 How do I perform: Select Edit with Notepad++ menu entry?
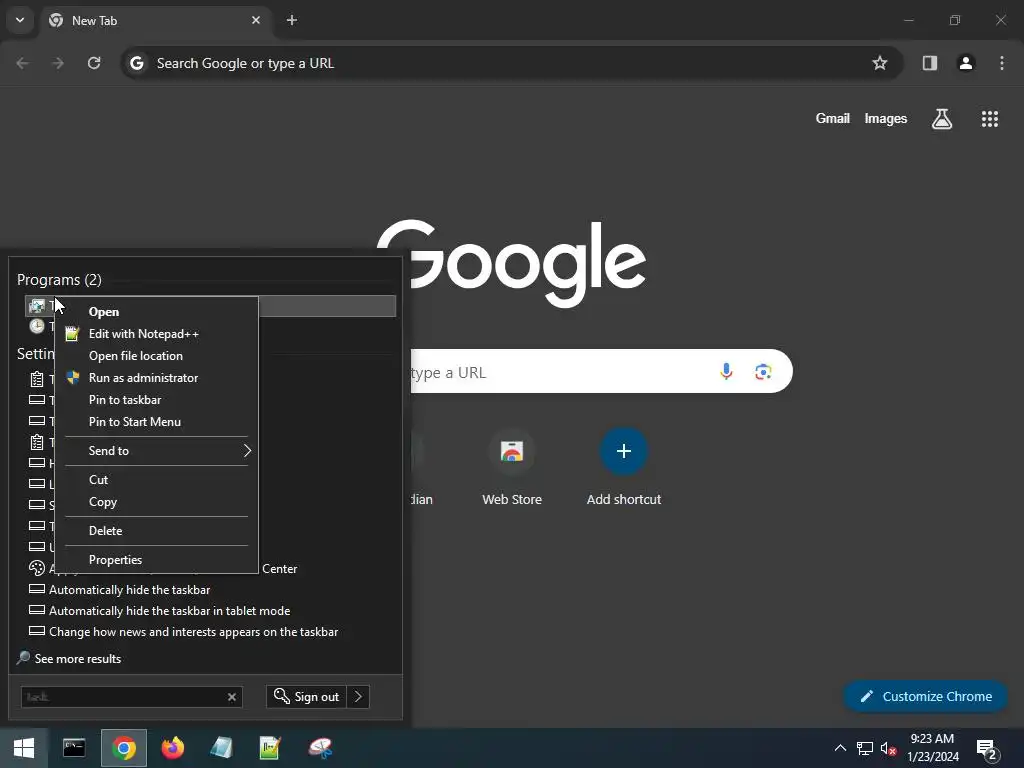(144, 334)
